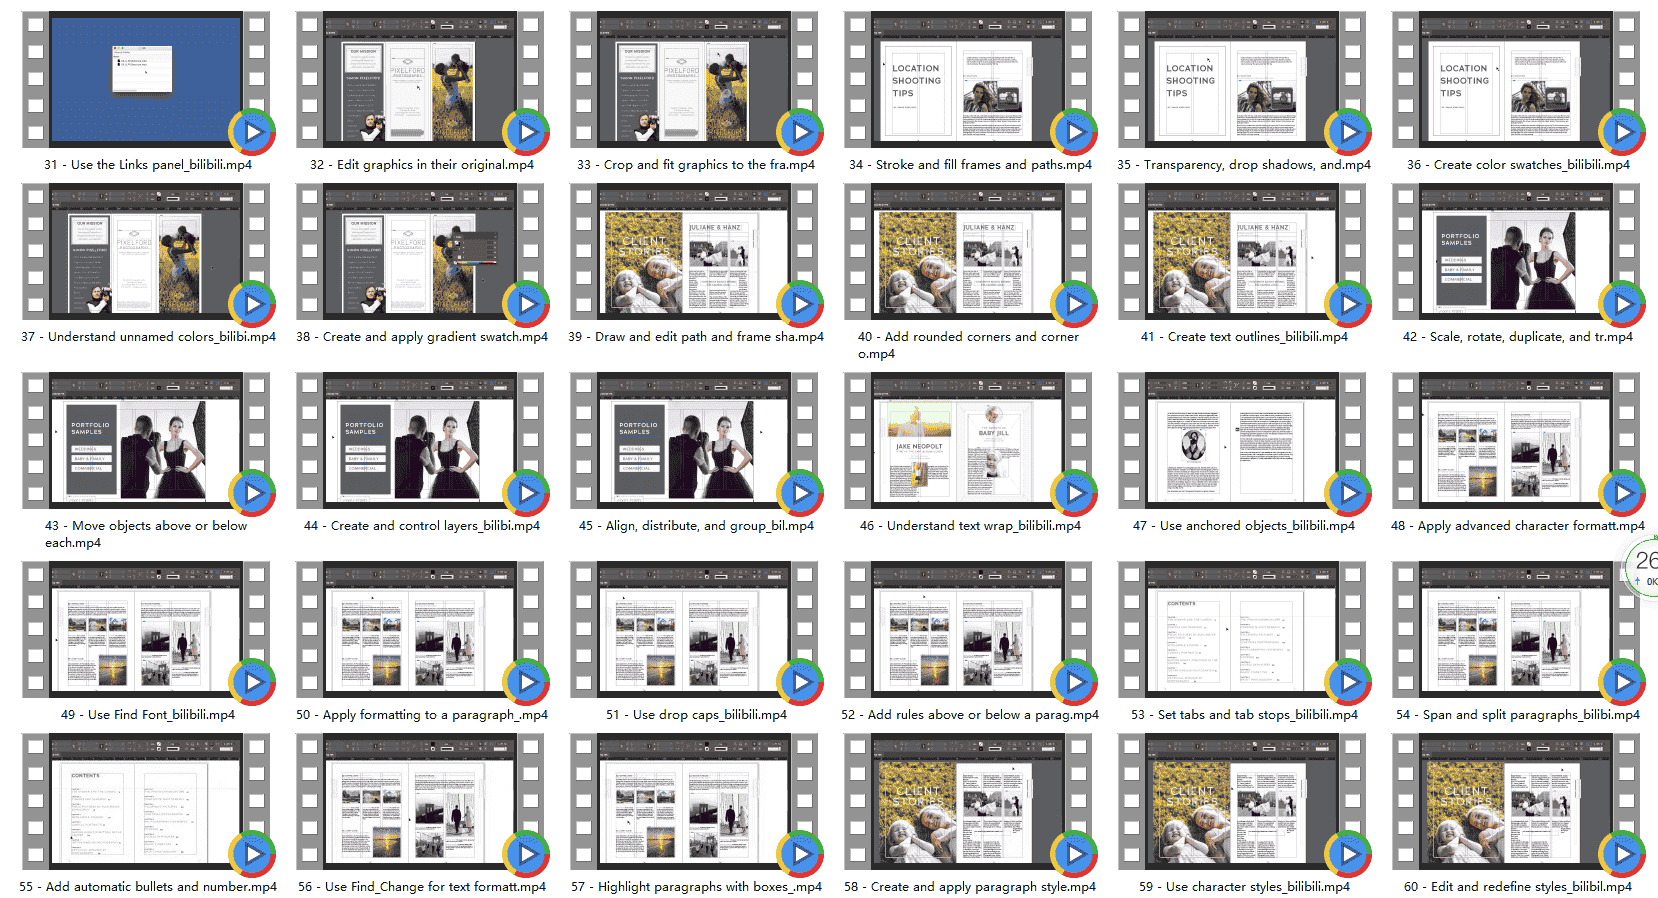Select the thumbnail of video 32 Edit graphics in their original
Viewport: 1658px width, 898px height.
click(x=420, y=80)
